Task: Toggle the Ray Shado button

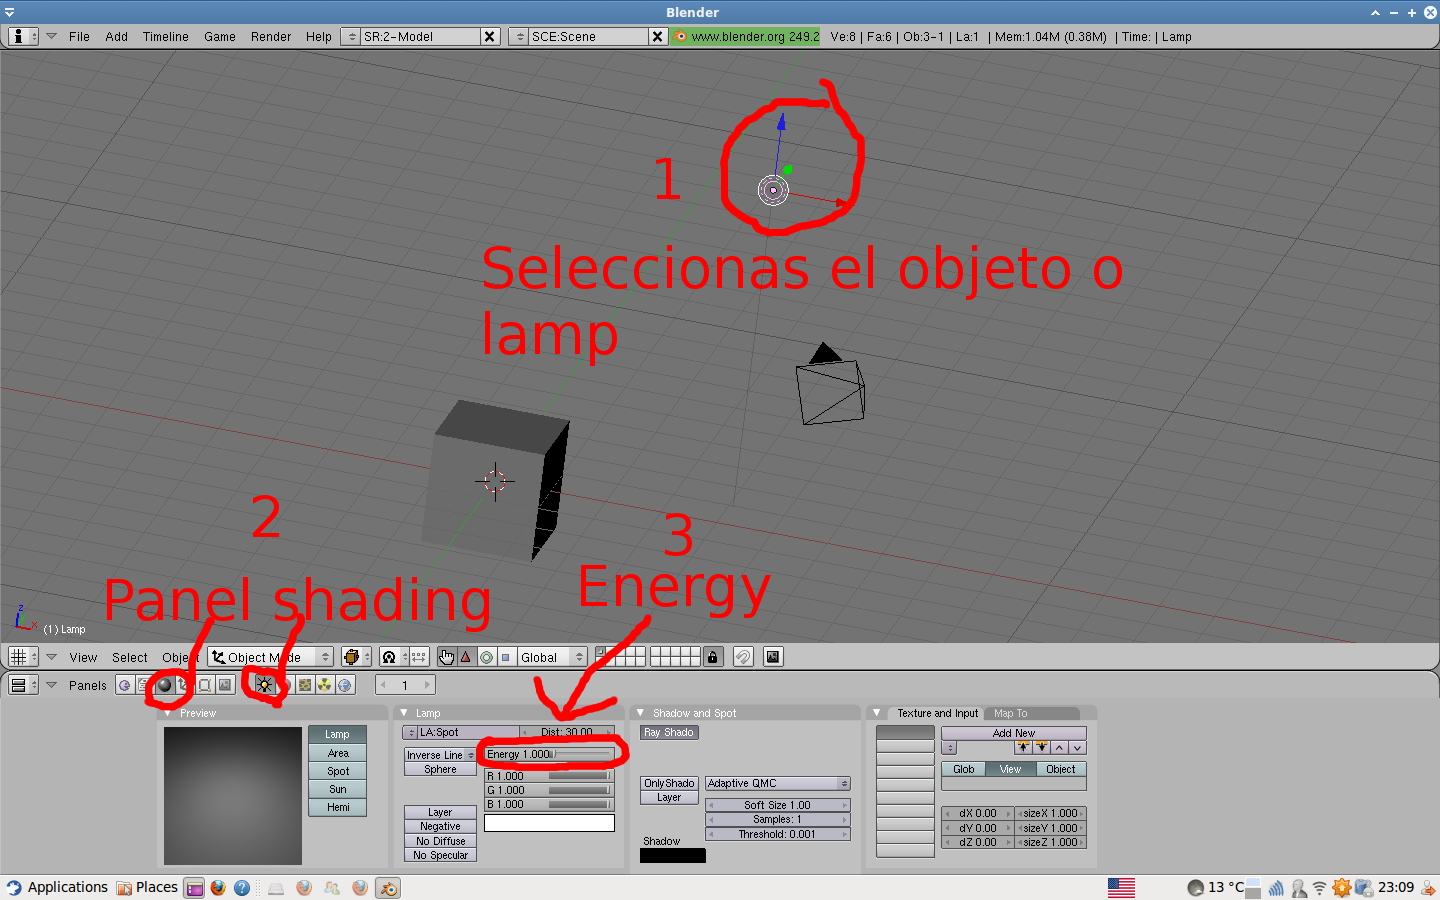Action: tap(669, 733)
